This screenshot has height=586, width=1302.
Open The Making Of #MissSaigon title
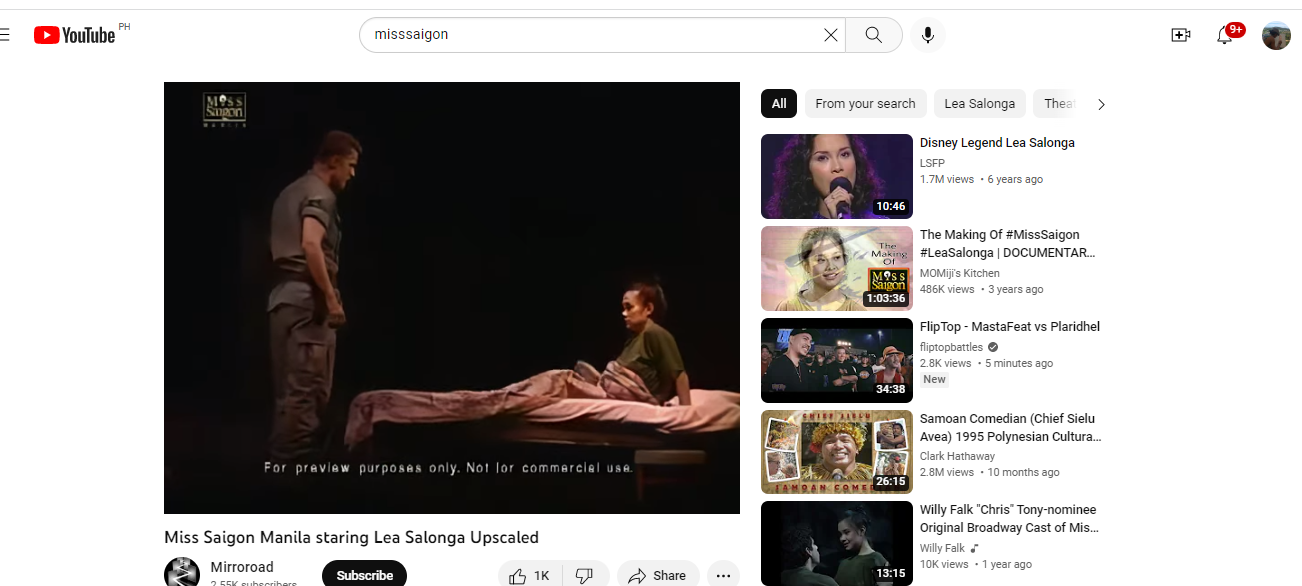coord(1008,244)
